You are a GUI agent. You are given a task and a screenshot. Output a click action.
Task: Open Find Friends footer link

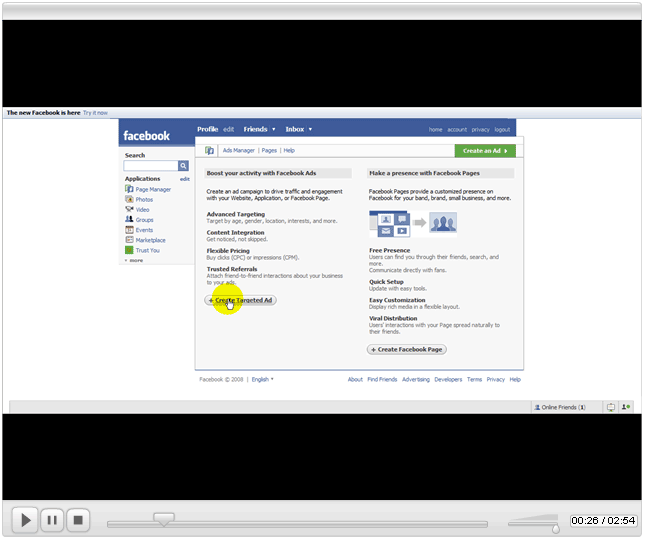(x=384, y=381)
